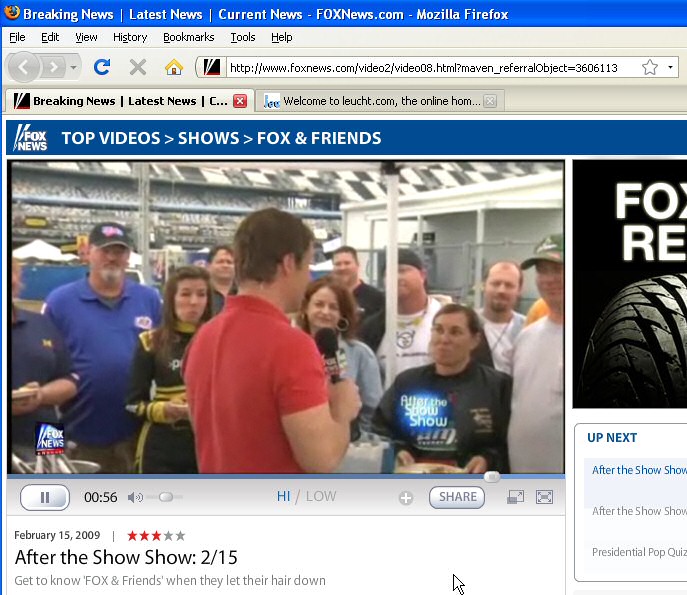Open the View menu
The width and height of the screenshot is (687, 595).
(x=86, y=37)
